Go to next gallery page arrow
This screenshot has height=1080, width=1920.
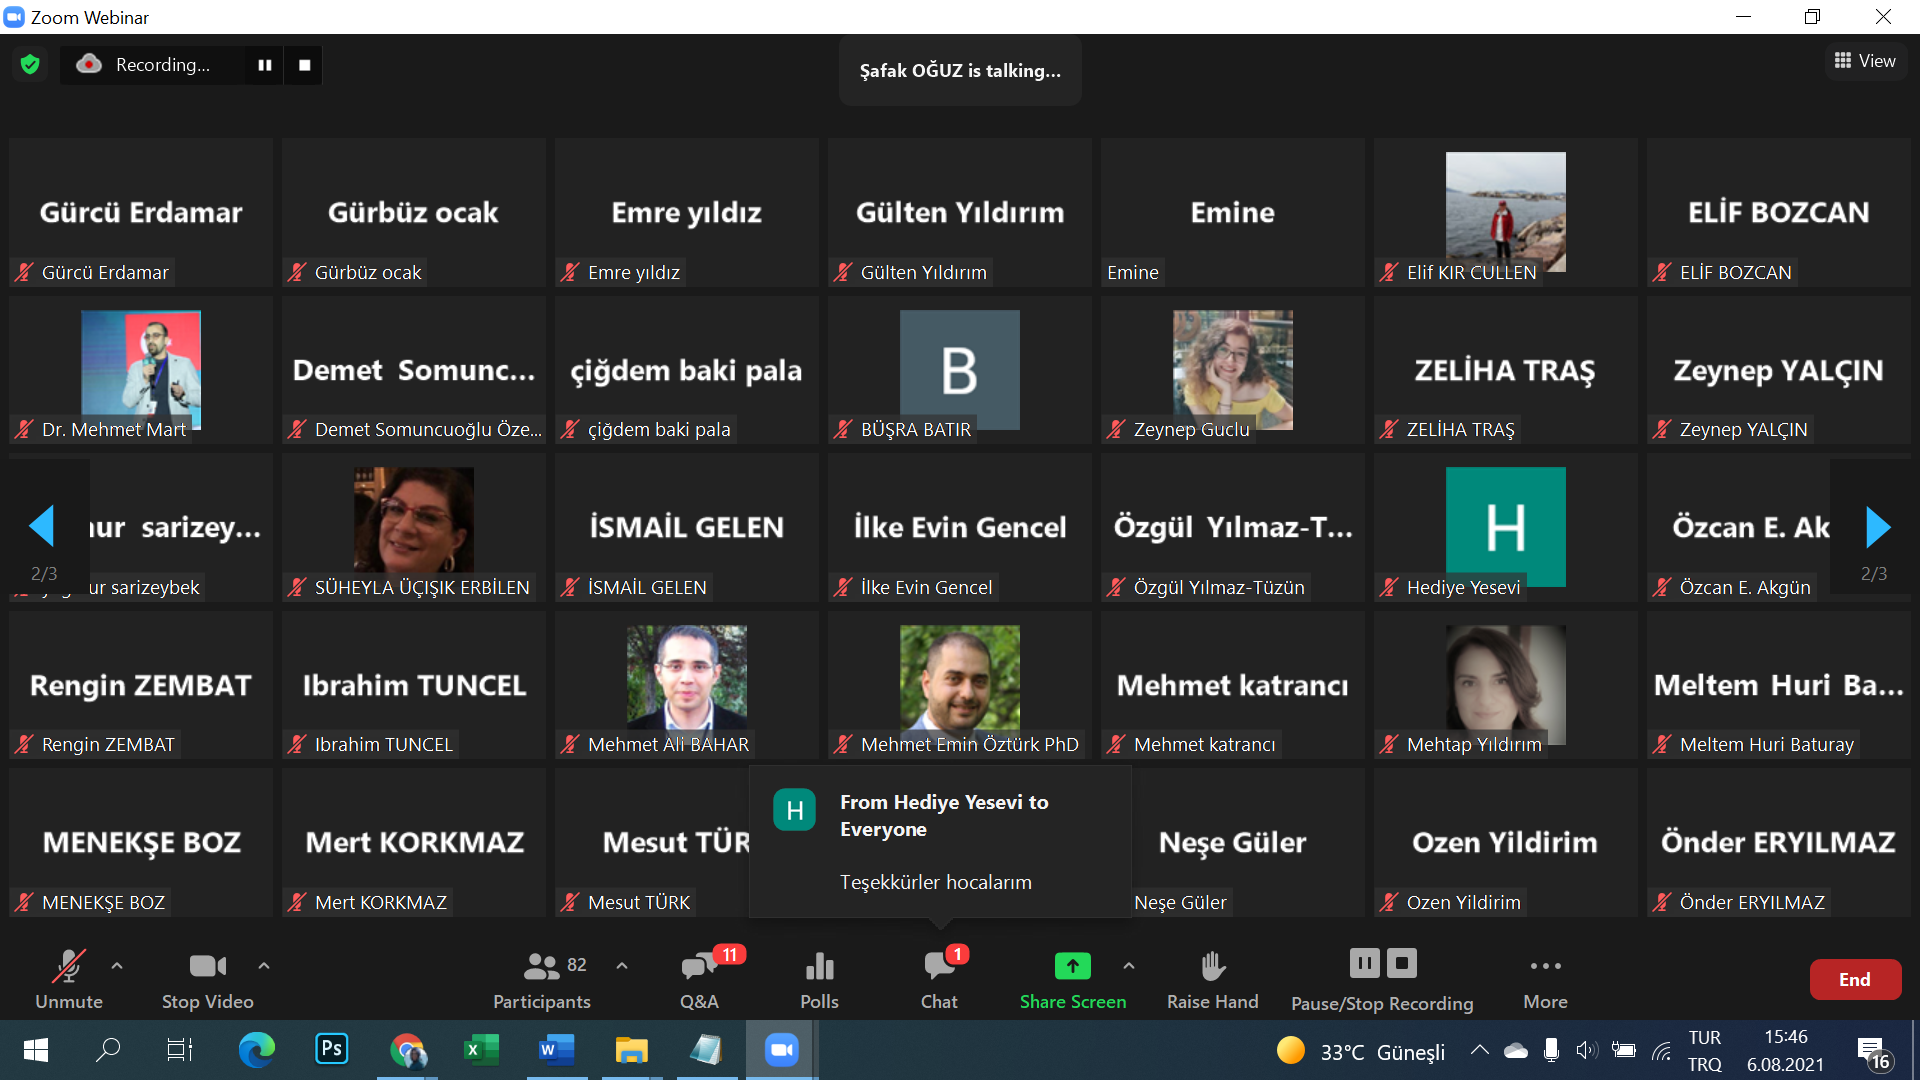point(1877,527)
